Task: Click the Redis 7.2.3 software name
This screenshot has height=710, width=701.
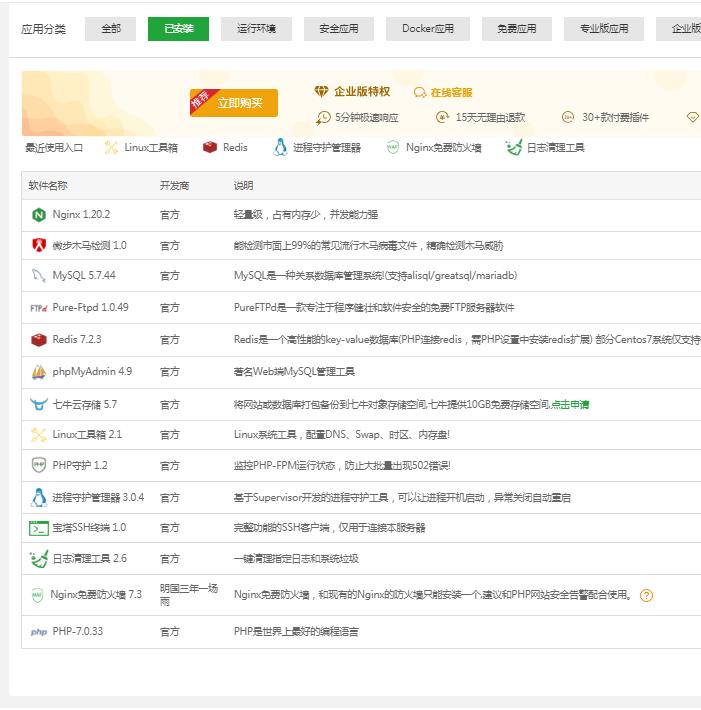Action: coord(77,340)
